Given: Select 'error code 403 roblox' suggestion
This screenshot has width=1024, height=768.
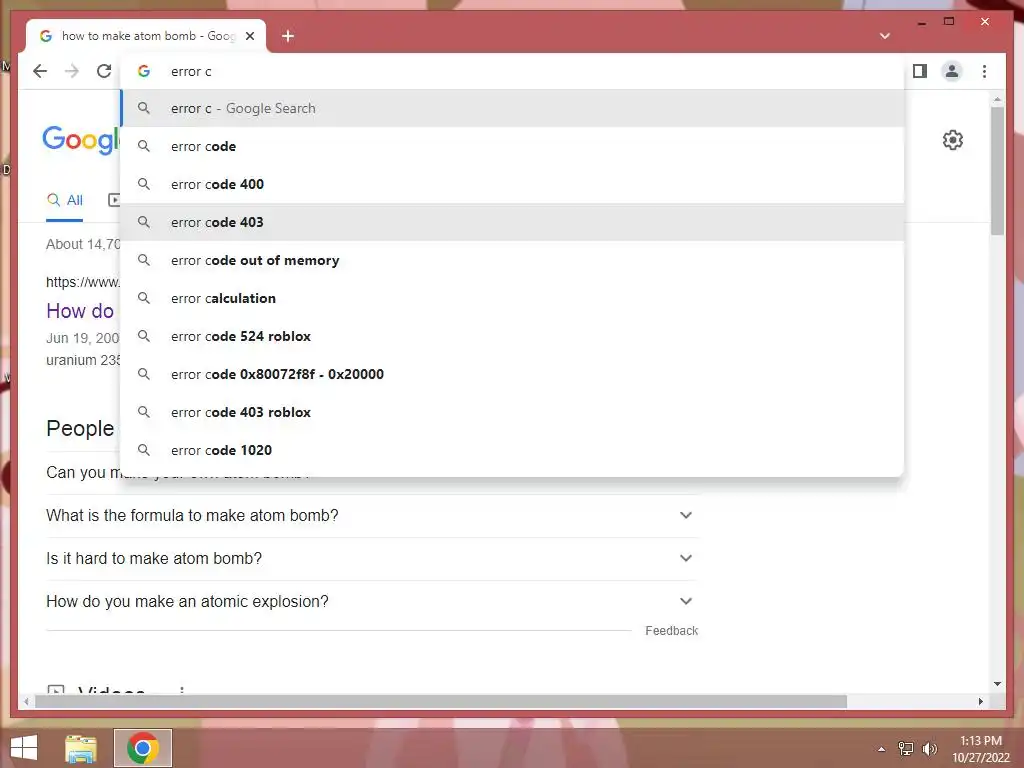Looking at the screenshot, I should 513,412.
